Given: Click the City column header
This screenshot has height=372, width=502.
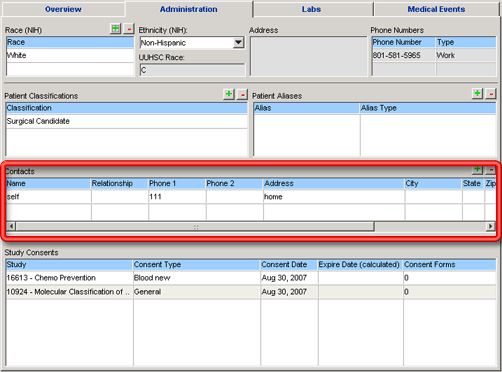Looking at the screenshot, I should [433, 184].
